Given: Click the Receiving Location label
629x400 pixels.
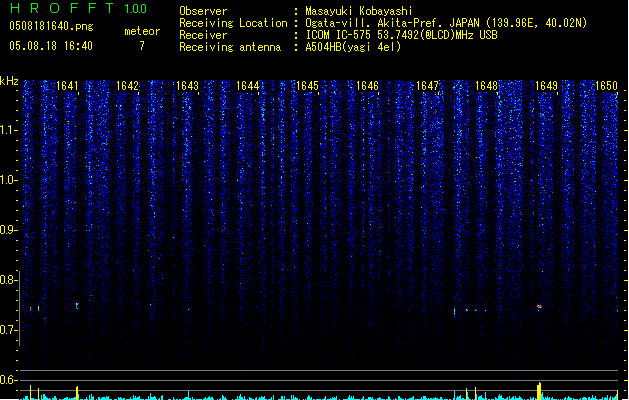Looking at the screenshot, I should 233,23.
